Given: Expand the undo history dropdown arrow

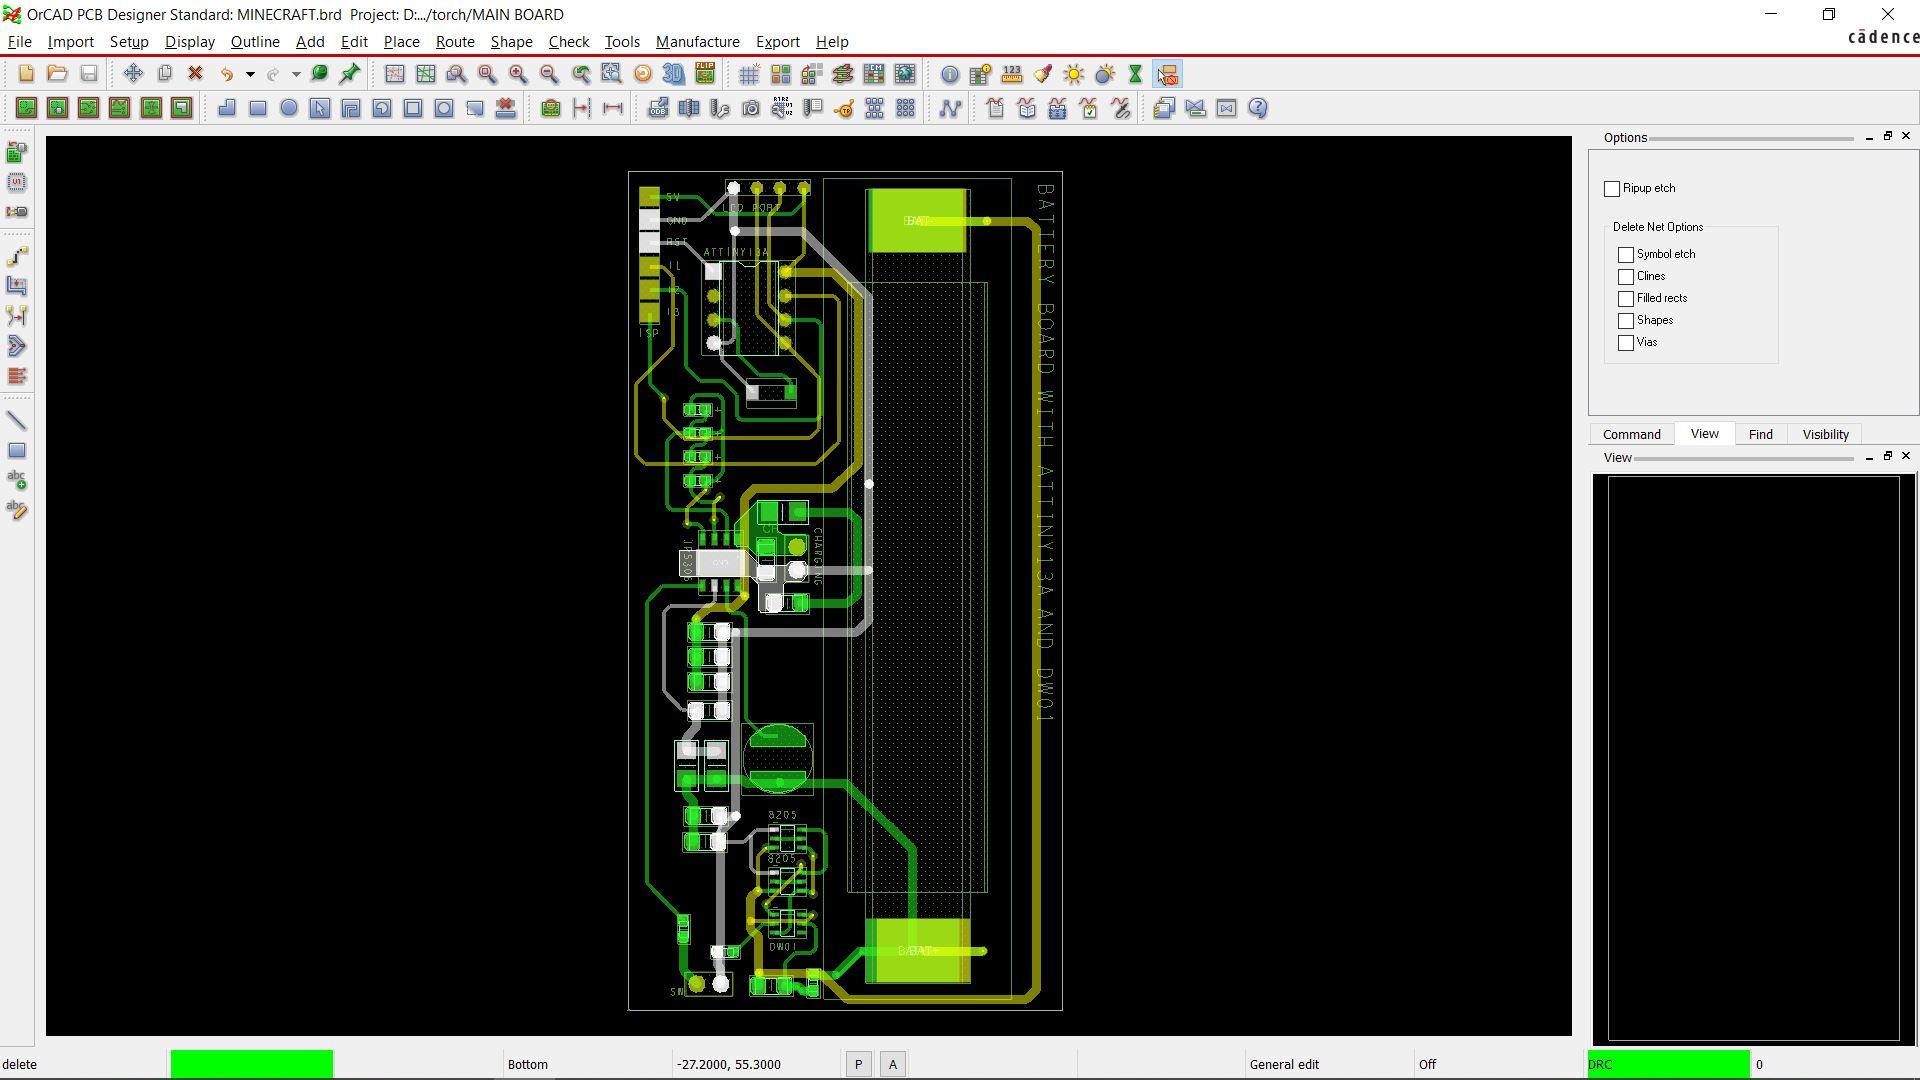Looking at the screenshot, I should click(x=250, y=74).
